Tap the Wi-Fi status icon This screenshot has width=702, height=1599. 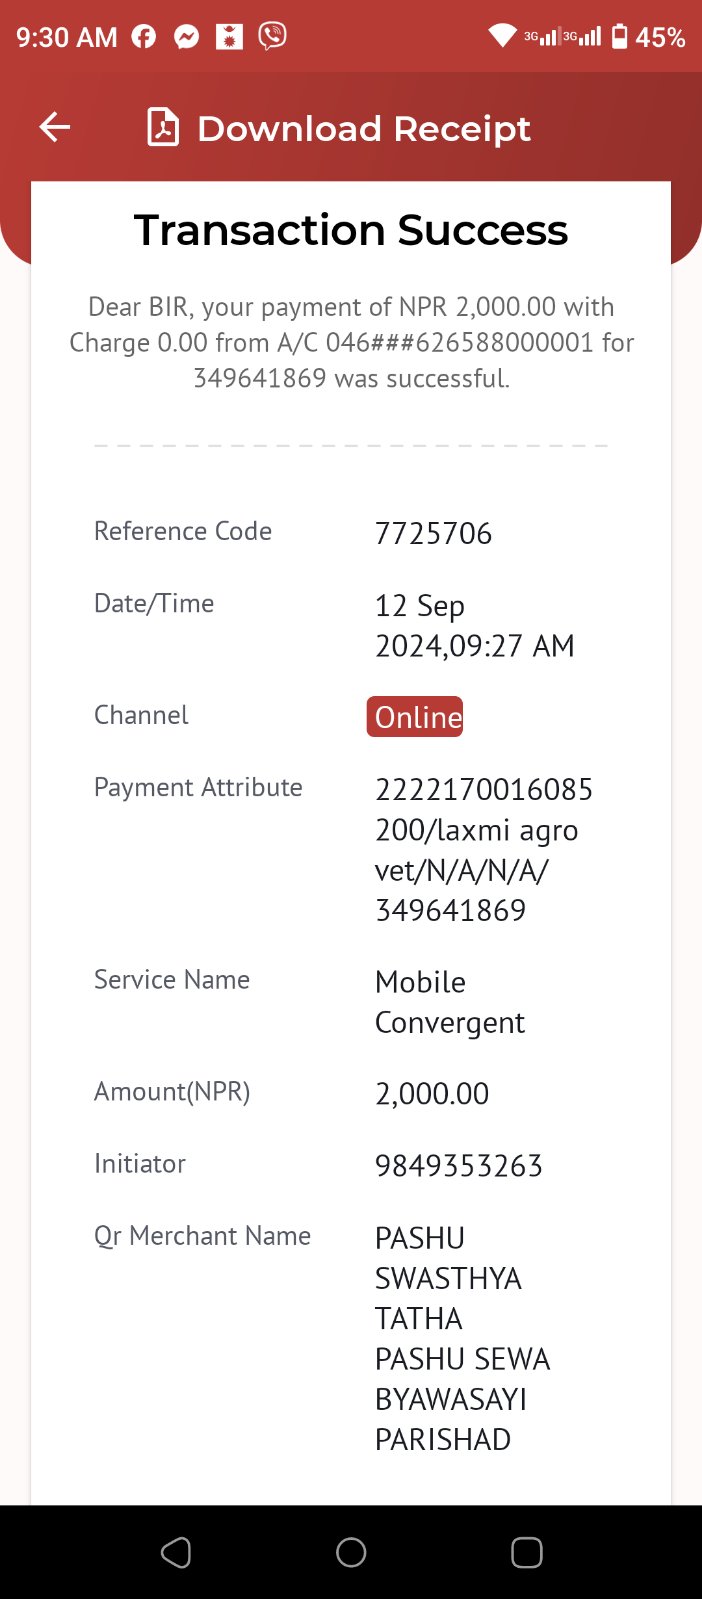(x=502, y=36)
